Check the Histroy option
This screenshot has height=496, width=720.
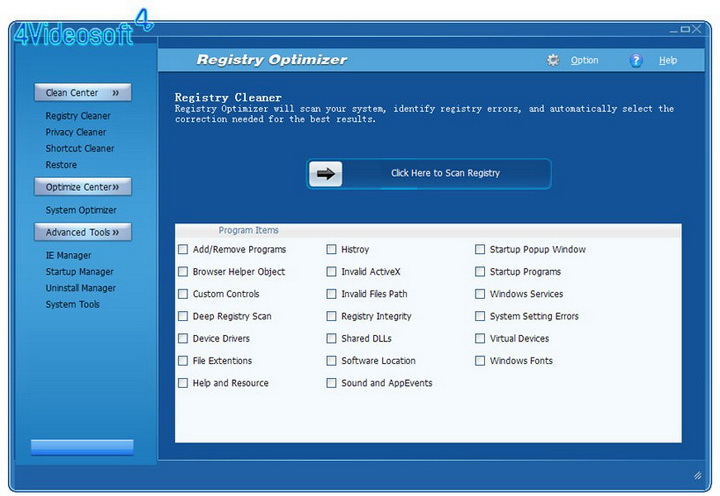point(331,249)
